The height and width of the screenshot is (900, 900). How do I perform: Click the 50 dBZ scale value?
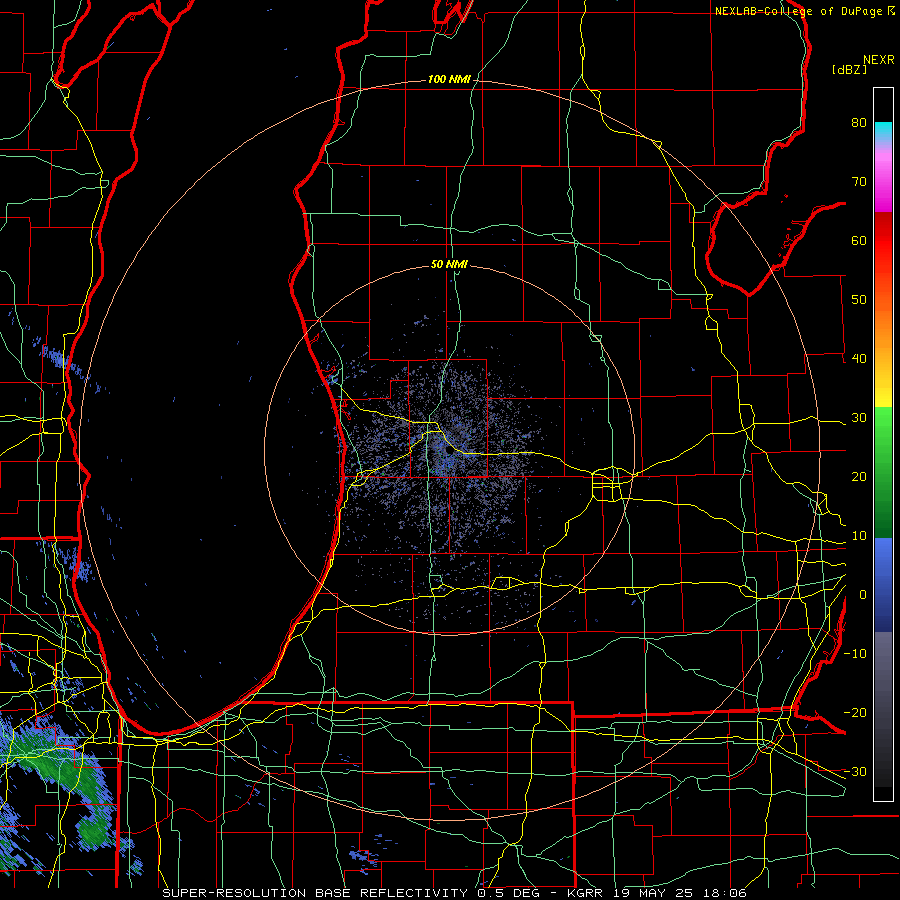859,300
